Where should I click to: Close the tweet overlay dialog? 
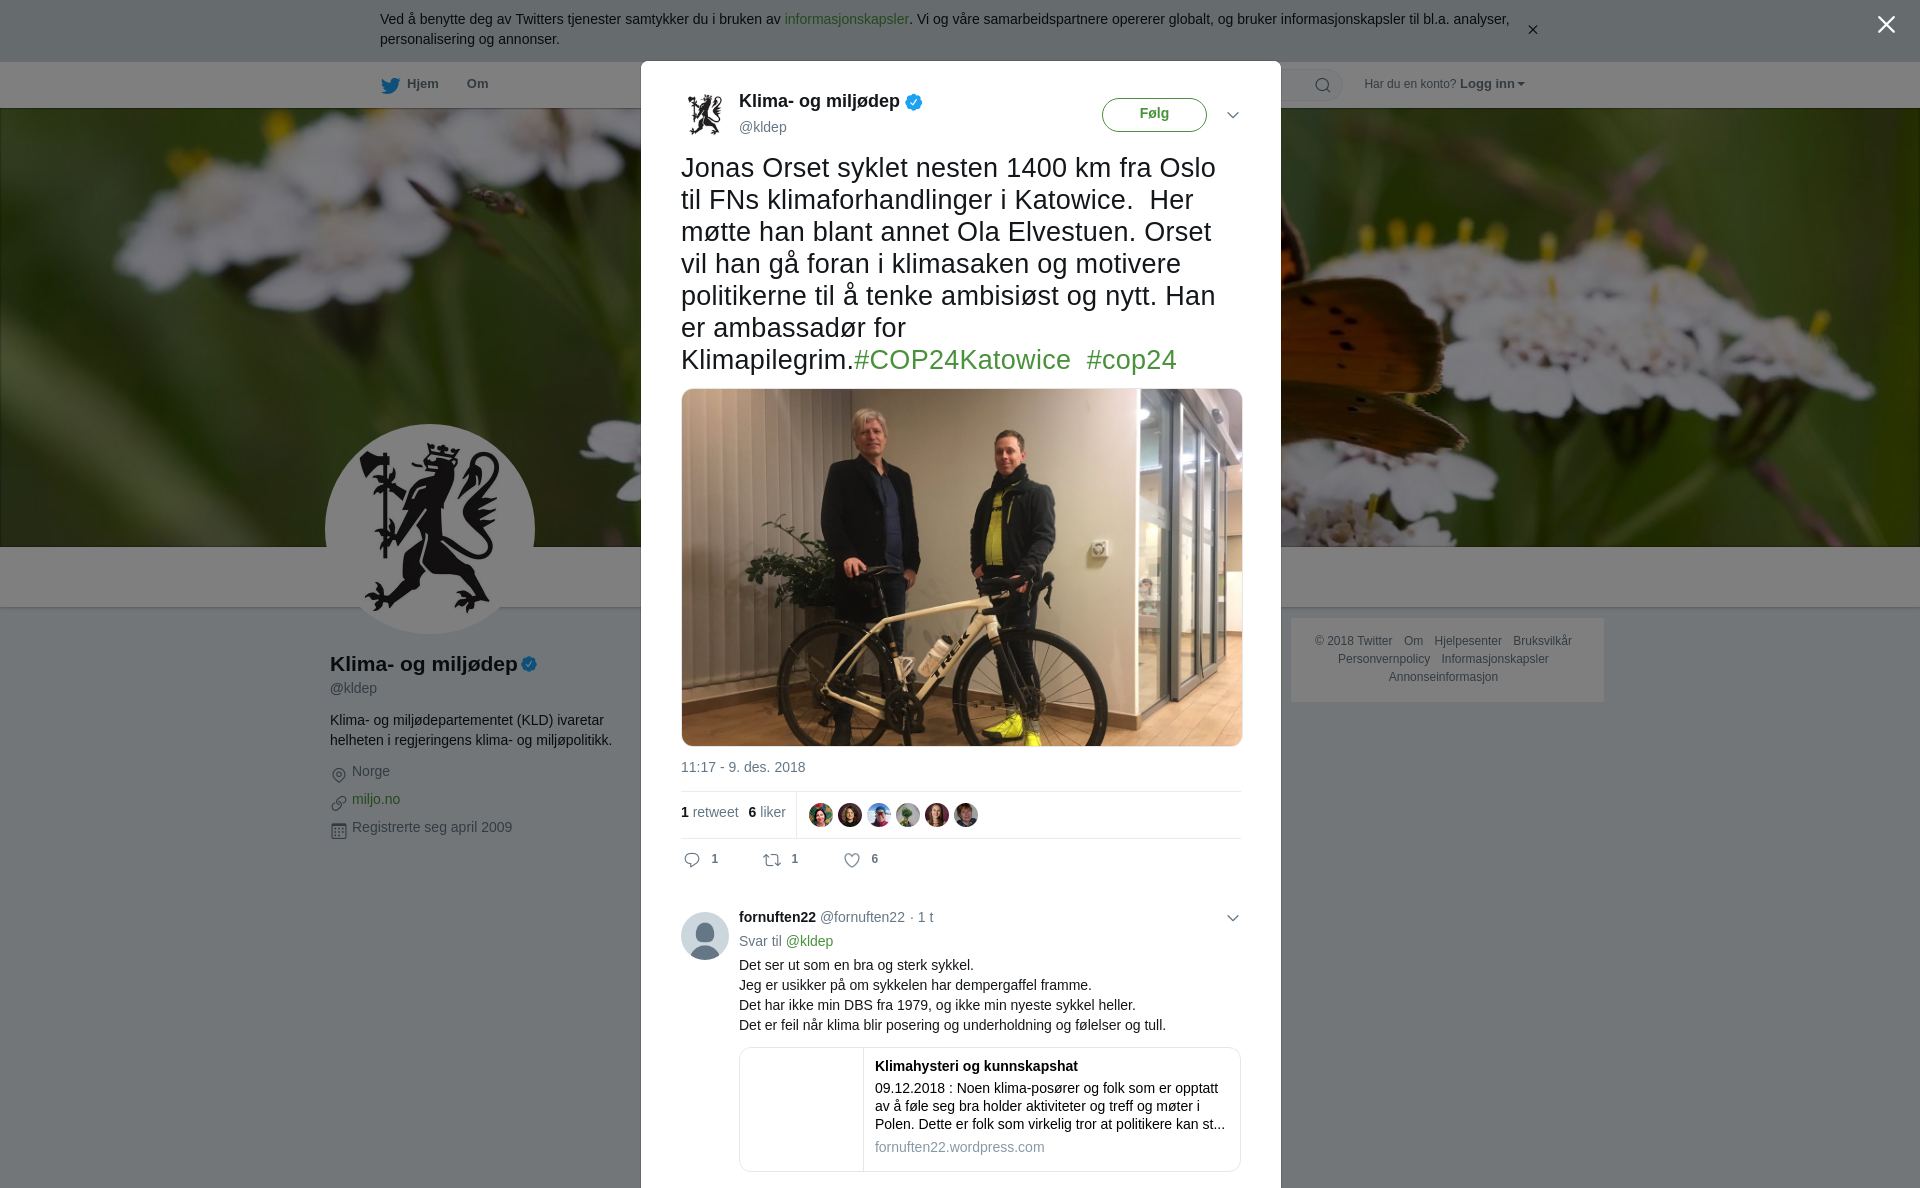click(x=1886, y=25)
